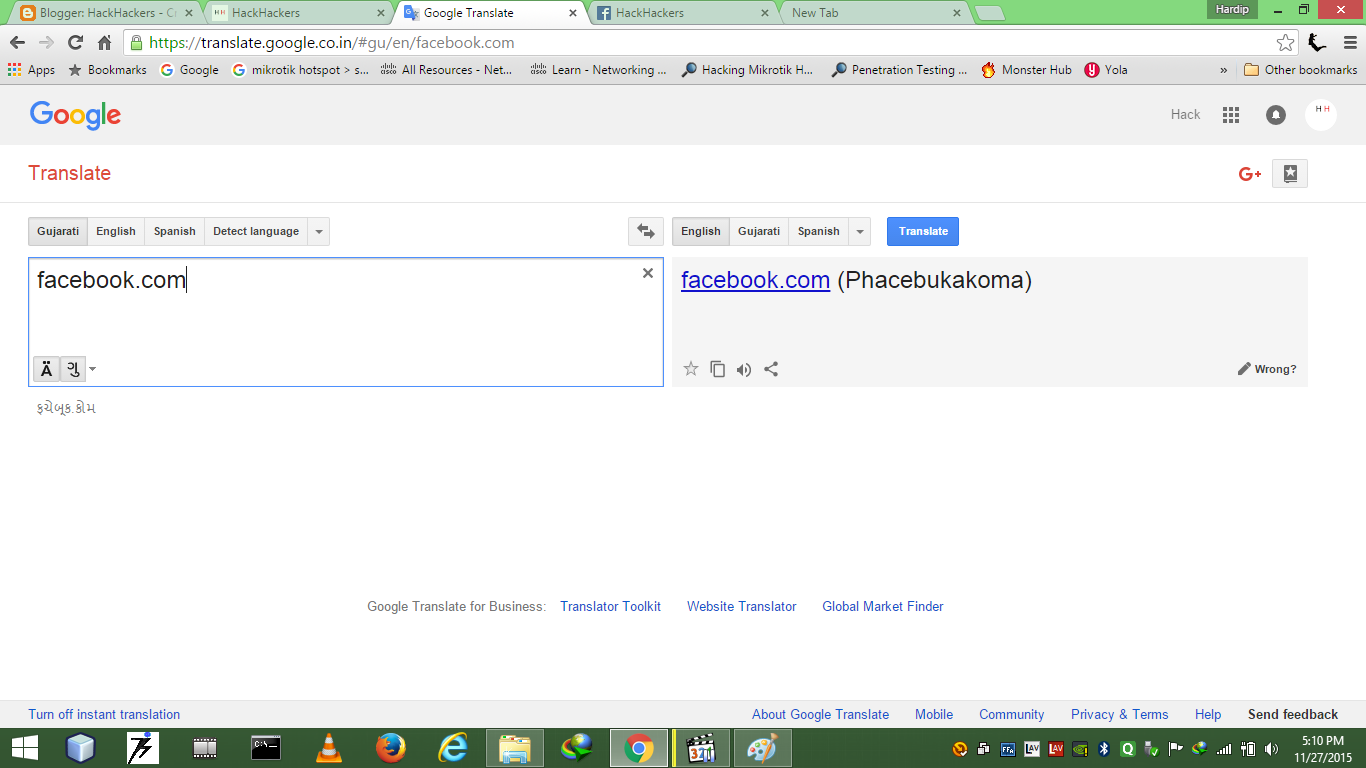Viewport: 1366px width, 768px height.
Task: Click the red Translate heading
Action: pyautogui.click(x=70, y=173)
